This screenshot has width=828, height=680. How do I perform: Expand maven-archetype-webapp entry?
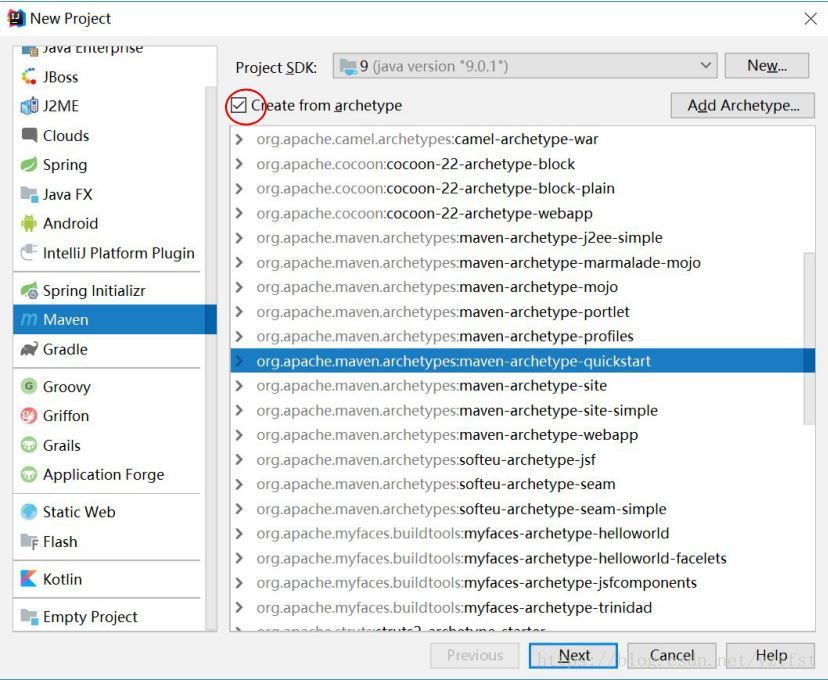click(x=239, y=435)
